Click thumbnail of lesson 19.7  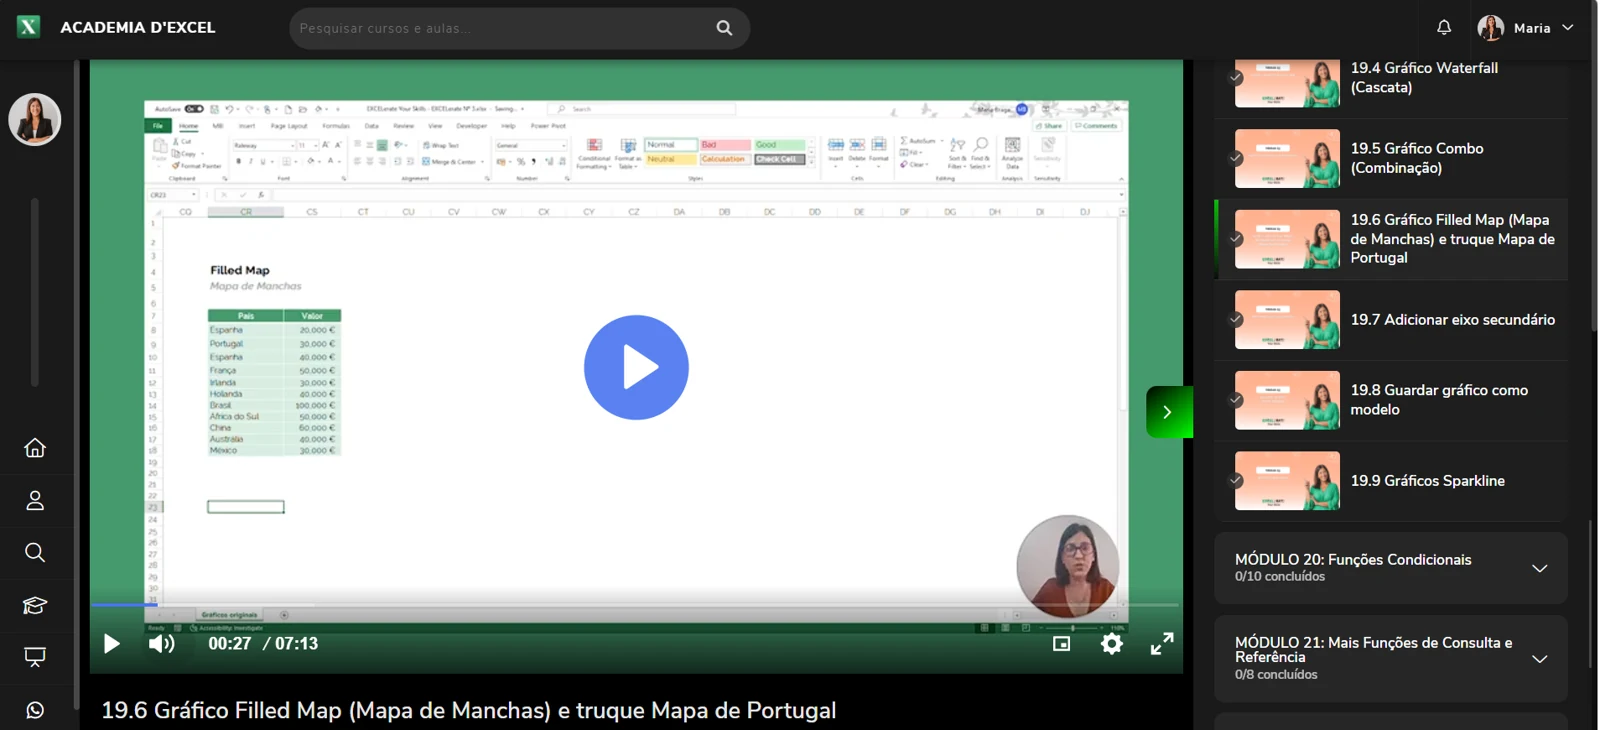click(x=1287, y=320)
